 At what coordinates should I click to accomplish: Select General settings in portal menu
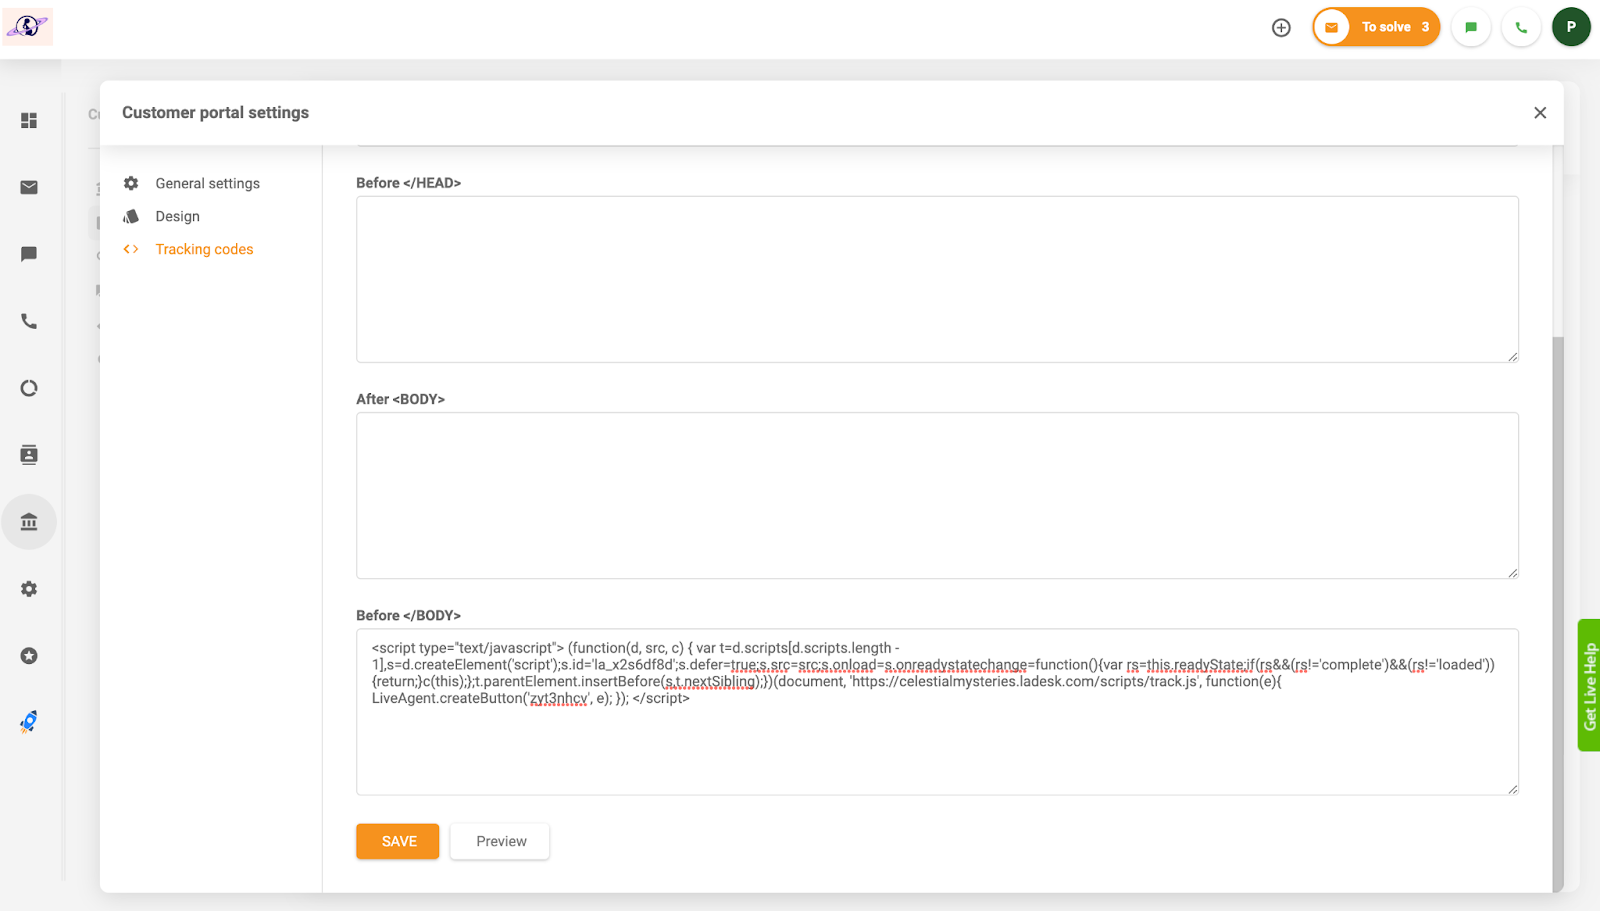tap(207, 184)
